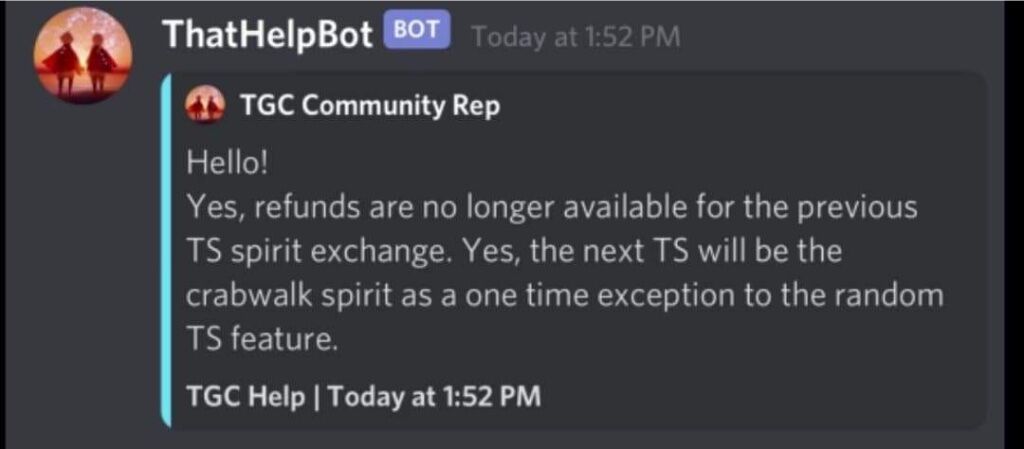The image size is (1024, 449).
Task: Click the purple BOT badge
Action: click(418, 29)
